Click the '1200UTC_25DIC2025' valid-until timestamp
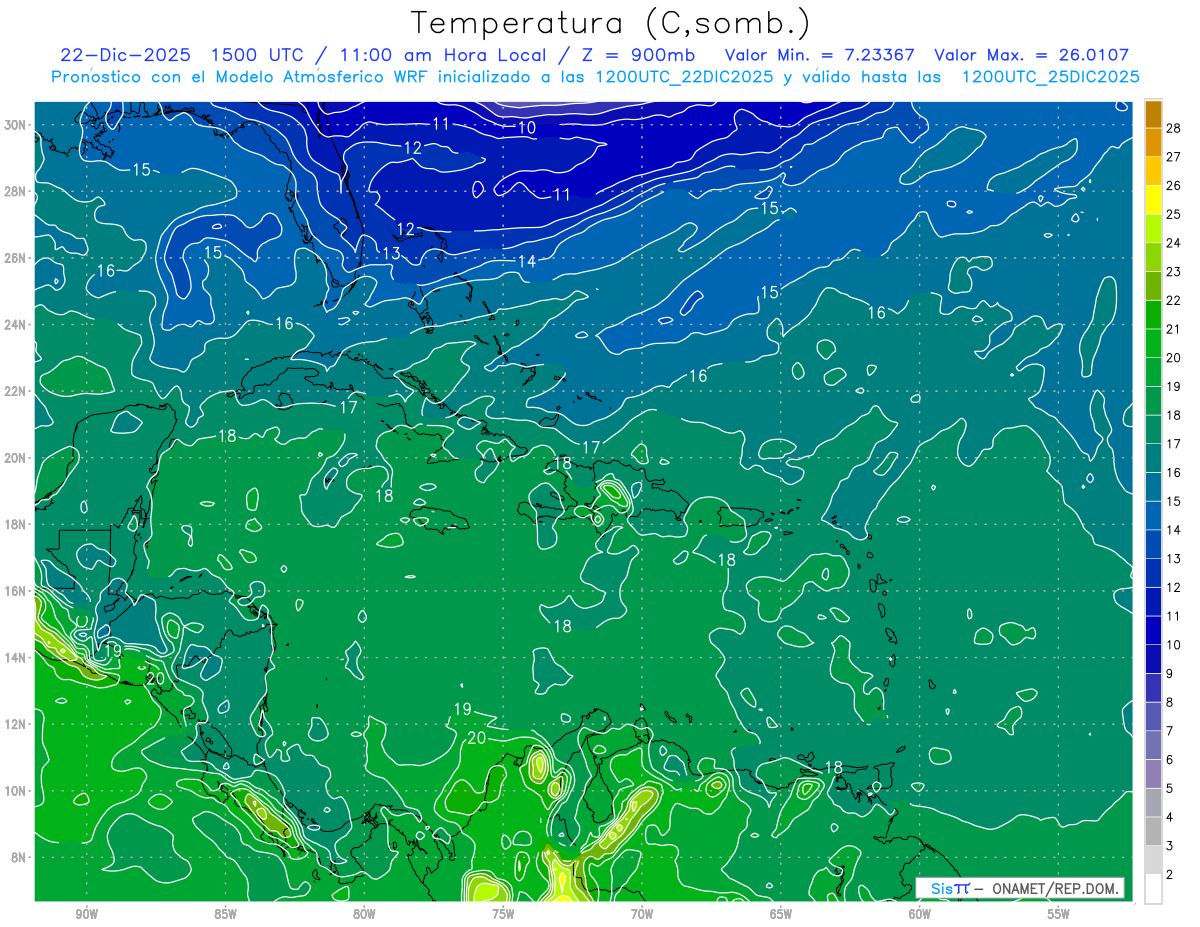The image size is (1200, 927). point(1050,77)
